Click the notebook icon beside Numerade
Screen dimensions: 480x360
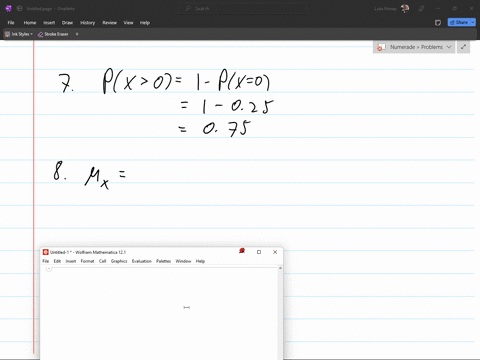coord(381,47)
